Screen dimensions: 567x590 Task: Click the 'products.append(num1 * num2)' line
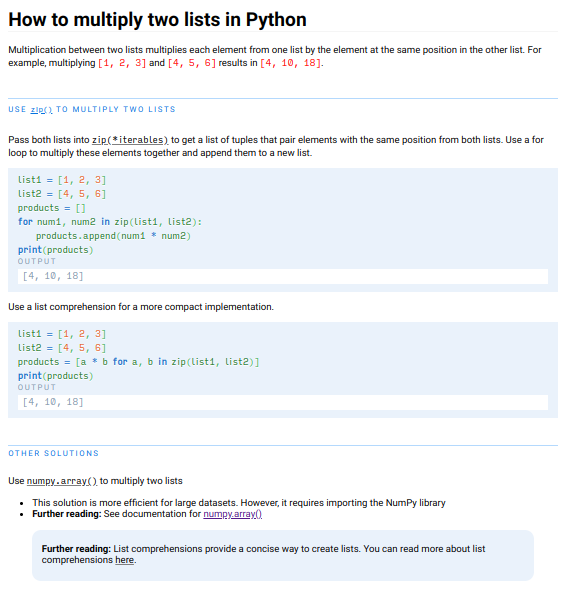(113, 236)
